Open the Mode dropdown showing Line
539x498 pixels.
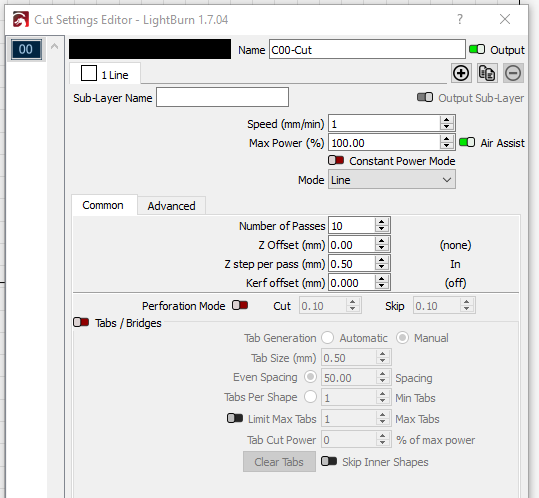pos(392,180)
